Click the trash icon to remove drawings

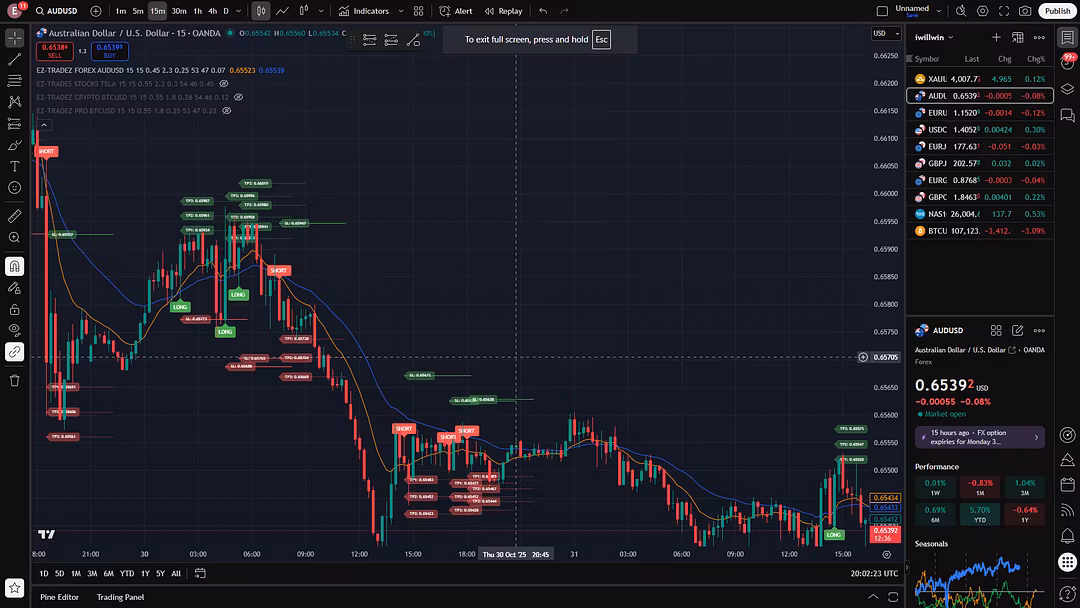pyautogui.click(x=15, y=380)
